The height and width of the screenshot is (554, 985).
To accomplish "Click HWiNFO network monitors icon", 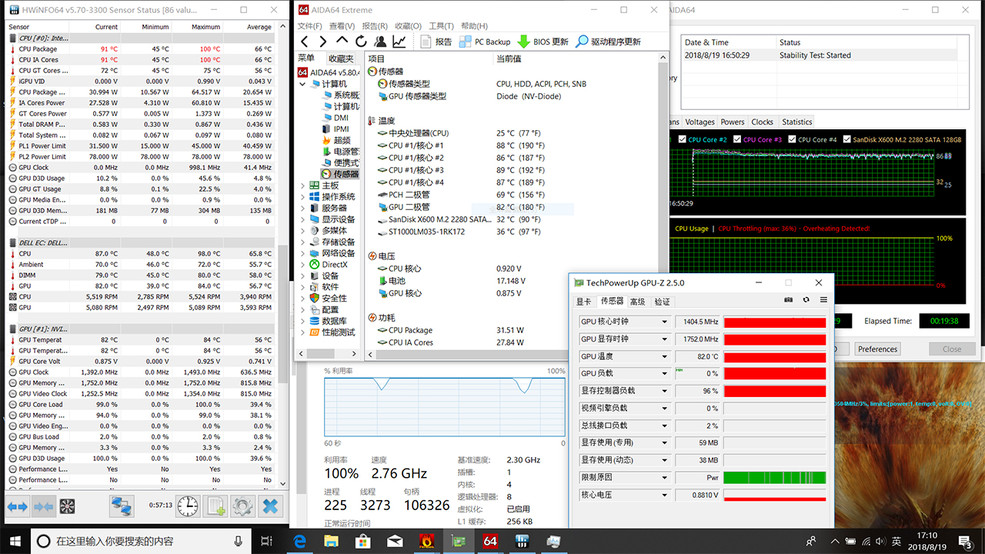I will click(x=121, y=506).
